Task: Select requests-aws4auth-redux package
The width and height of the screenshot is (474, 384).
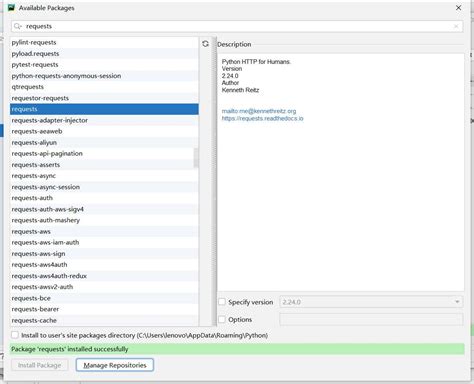Action: [x=104, y=276]
